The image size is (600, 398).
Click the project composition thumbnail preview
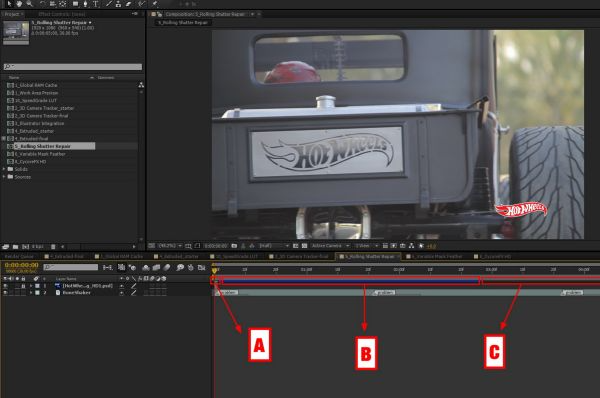click(x=16, y=33)
